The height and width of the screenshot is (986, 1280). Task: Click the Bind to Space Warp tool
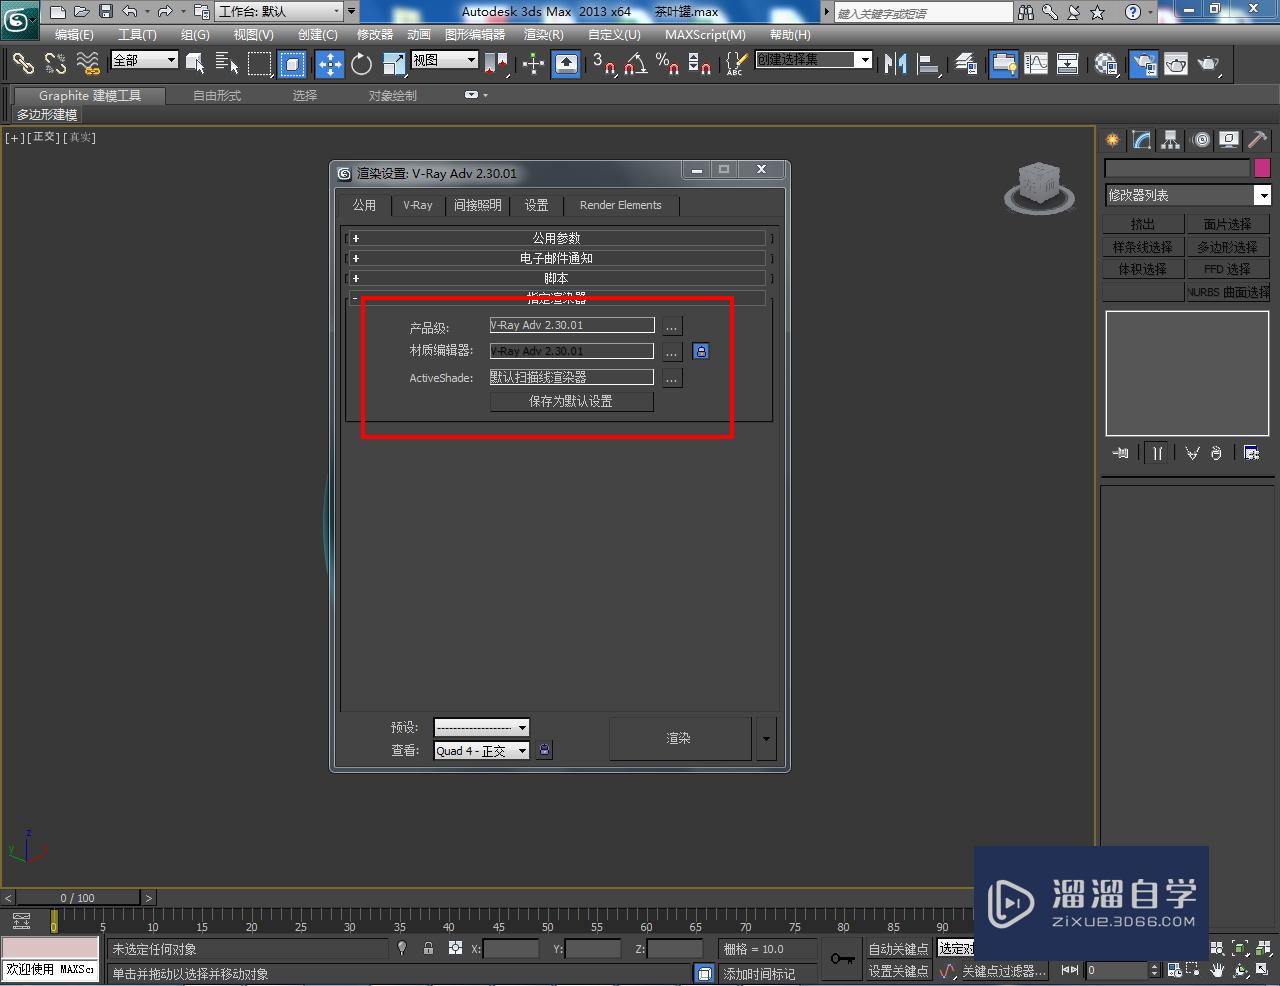pyautogui.click(x=88, y=64)
